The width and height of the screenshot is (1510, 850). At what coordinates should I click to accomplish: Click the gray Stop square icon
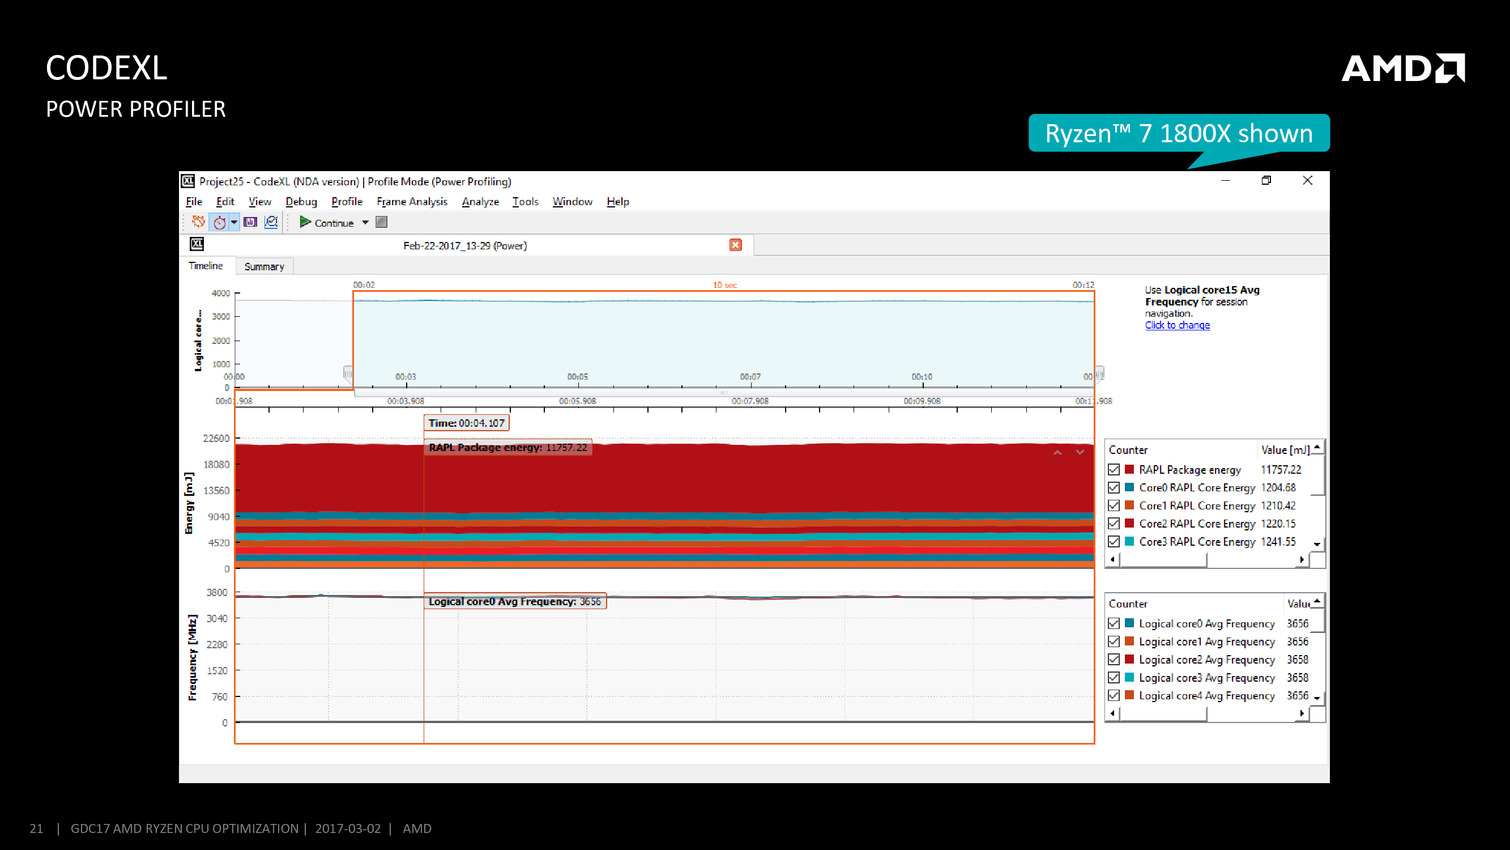click(x=381, y=222)
